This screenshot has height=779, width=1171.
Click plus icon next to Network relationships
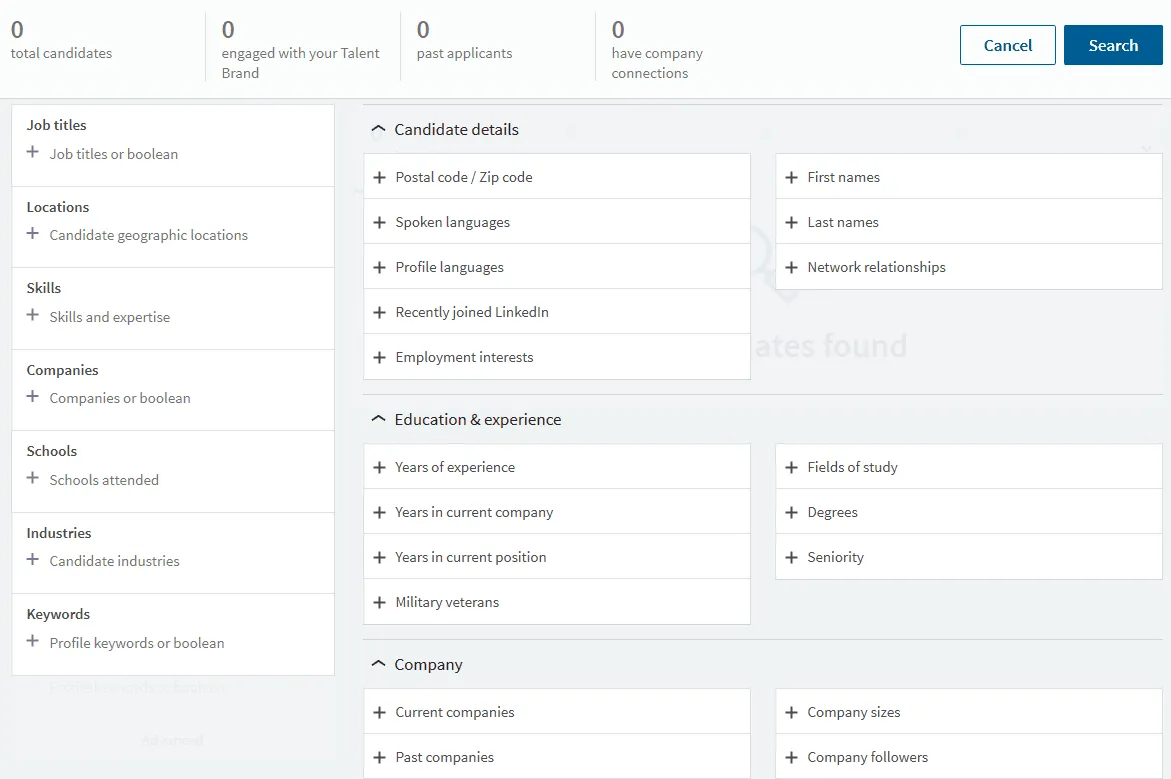tap(791, 268)
